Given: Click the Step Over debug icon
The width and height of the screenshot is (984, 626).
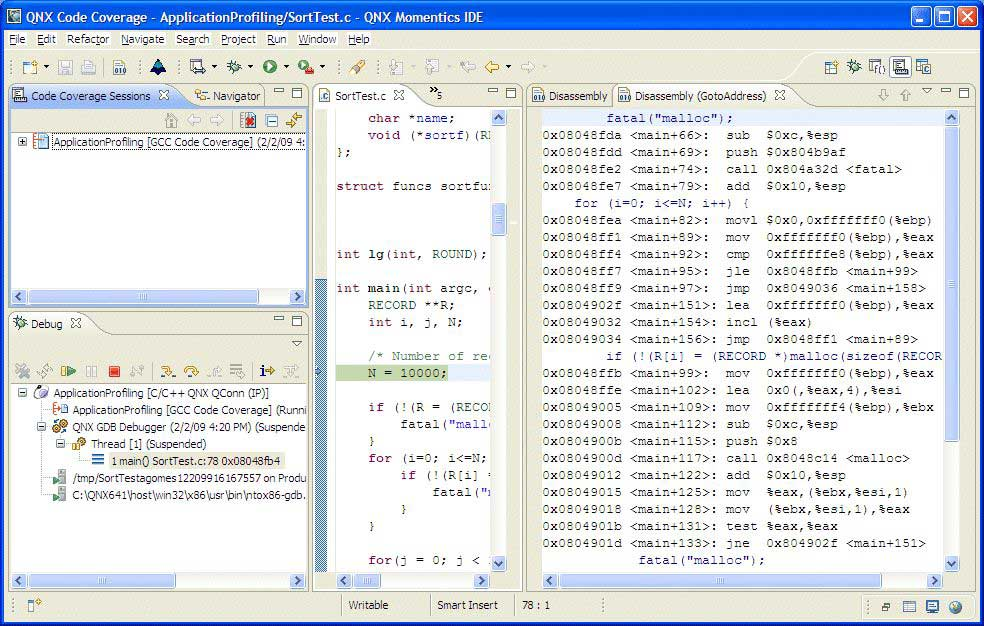Looking at the screenshot, I should click(x=190, y=371).
